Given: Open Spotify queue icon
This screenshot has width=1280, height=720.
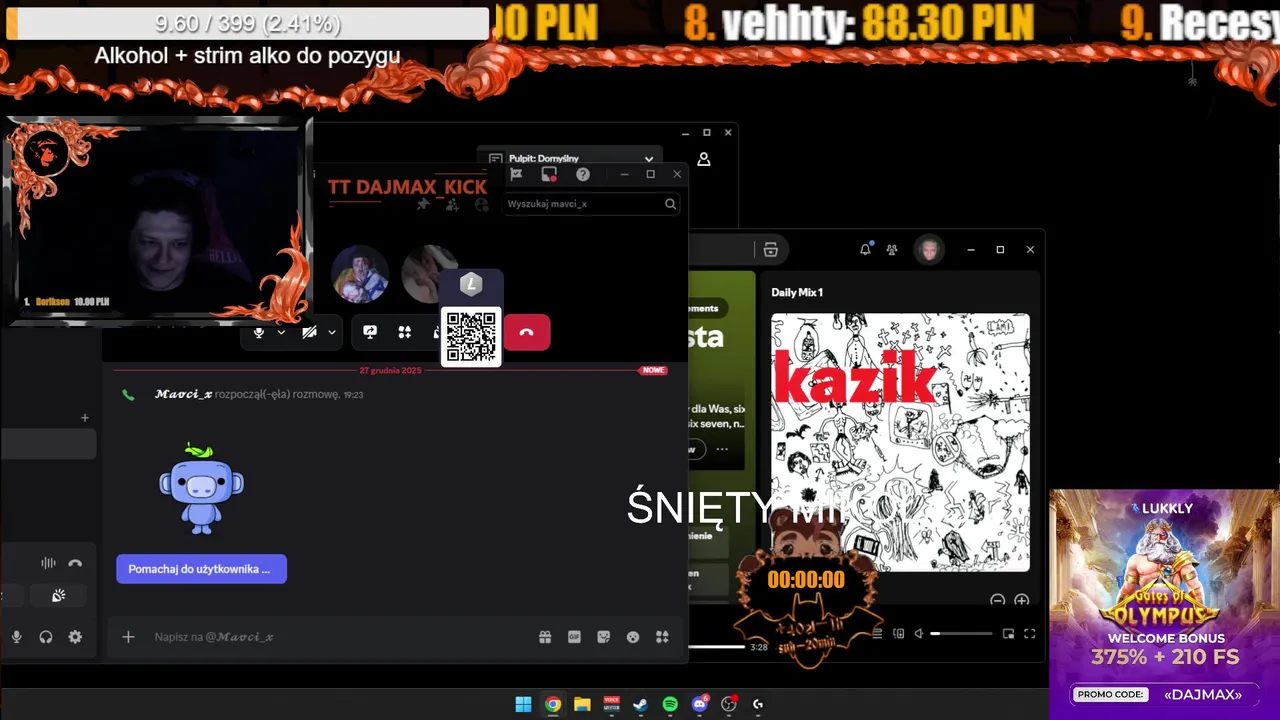Looking at the screenshot, I should pyautogui.click(x=877, y=633).
